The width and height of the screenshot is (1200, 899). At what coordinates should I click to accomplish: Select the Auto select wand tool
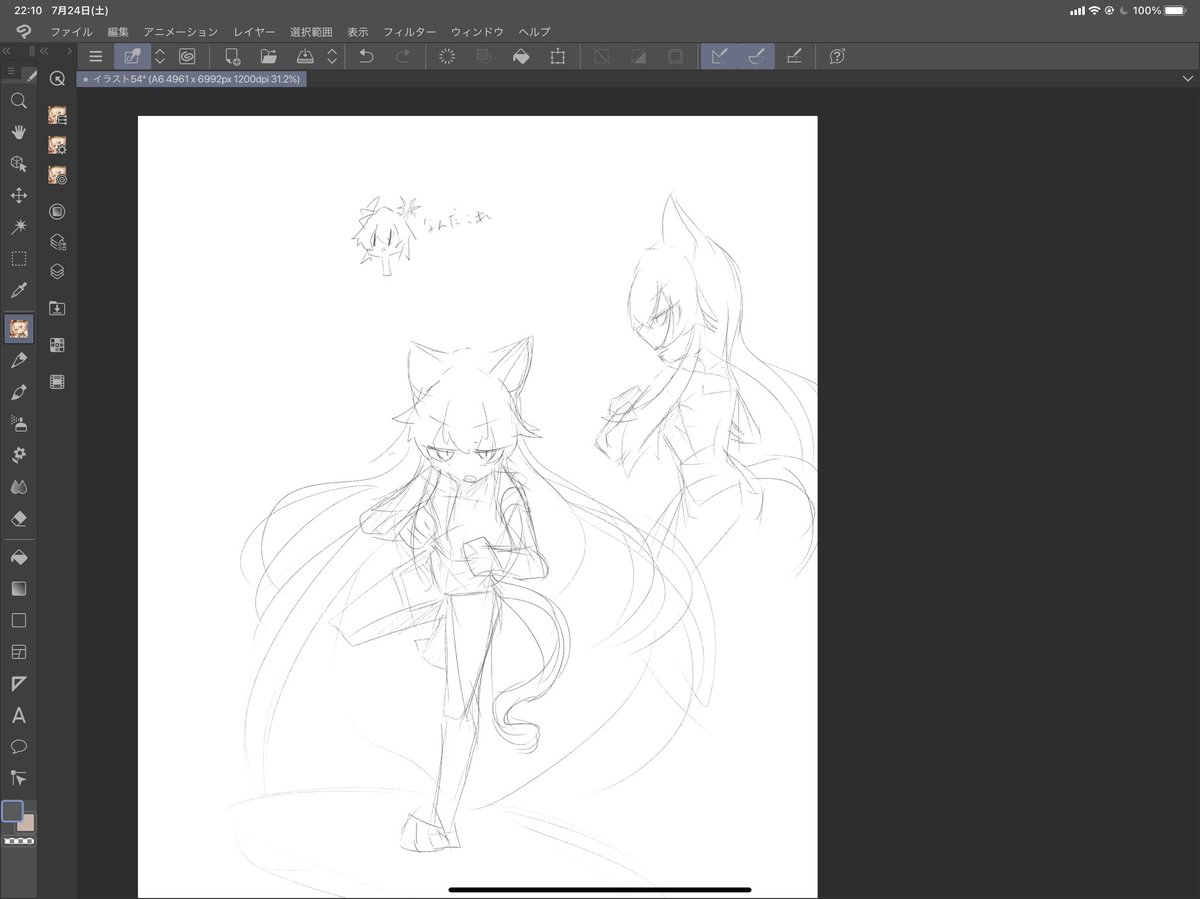[18, 227]
